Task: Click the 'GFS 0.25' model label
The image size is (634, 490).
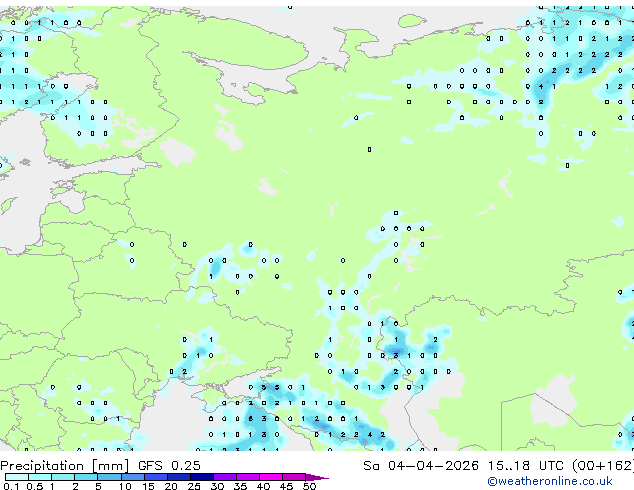Action: [x=169, y=466]
